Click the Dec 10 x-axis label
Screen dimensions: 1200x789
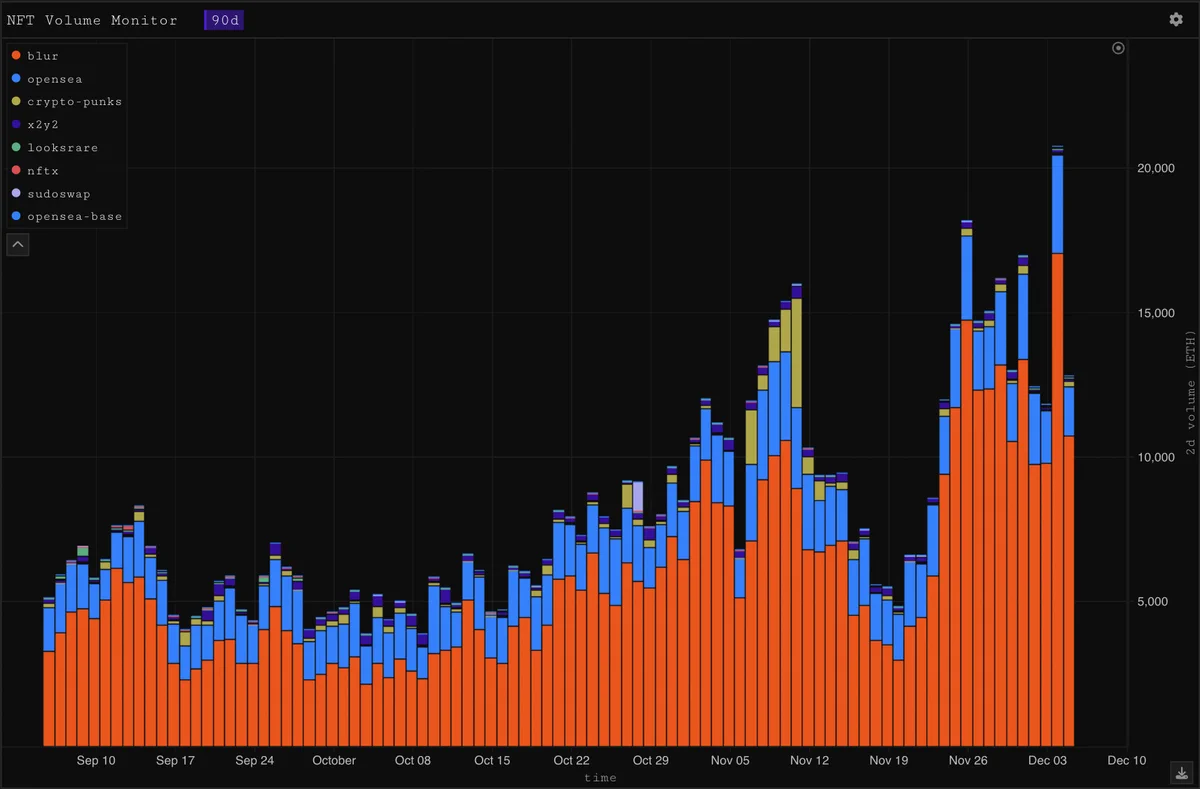pyautogui.click(x=1126, y=761)
